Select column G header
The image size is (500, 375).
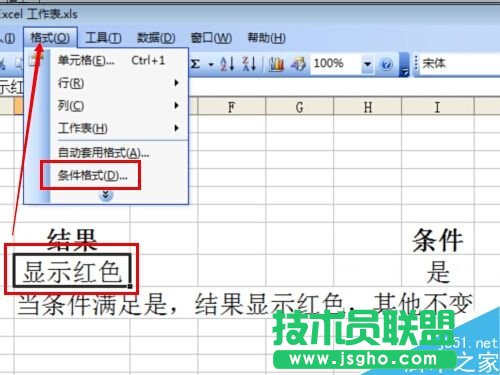pyautogui.click(x=299, y=107)
